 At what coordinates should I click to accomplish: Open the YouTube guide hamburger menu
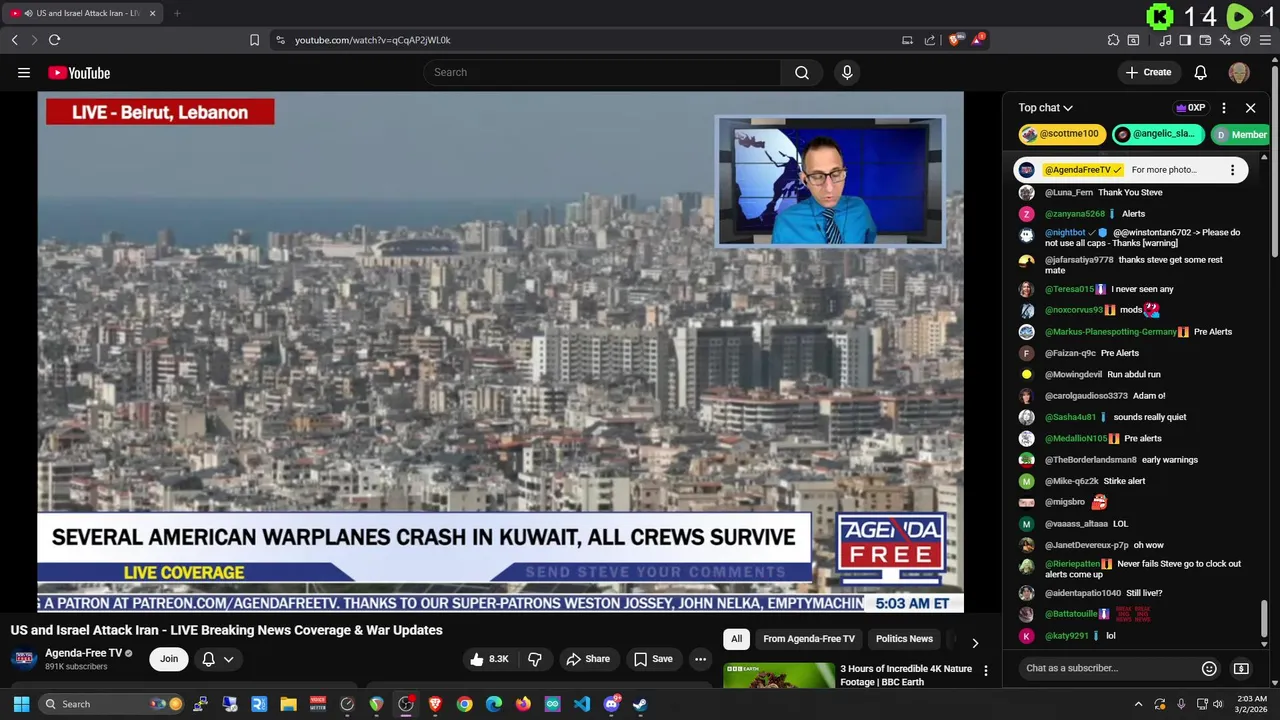24,72
